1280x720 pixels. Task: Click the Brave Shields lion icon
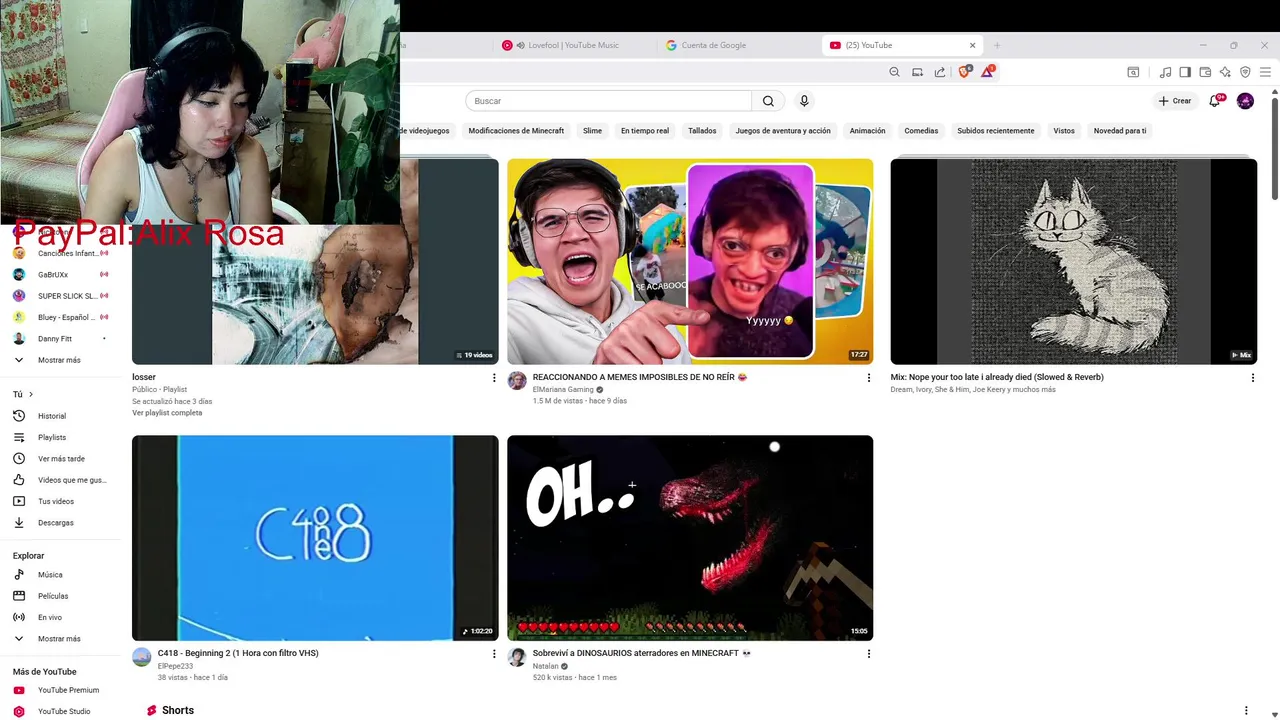click(965, 72)
